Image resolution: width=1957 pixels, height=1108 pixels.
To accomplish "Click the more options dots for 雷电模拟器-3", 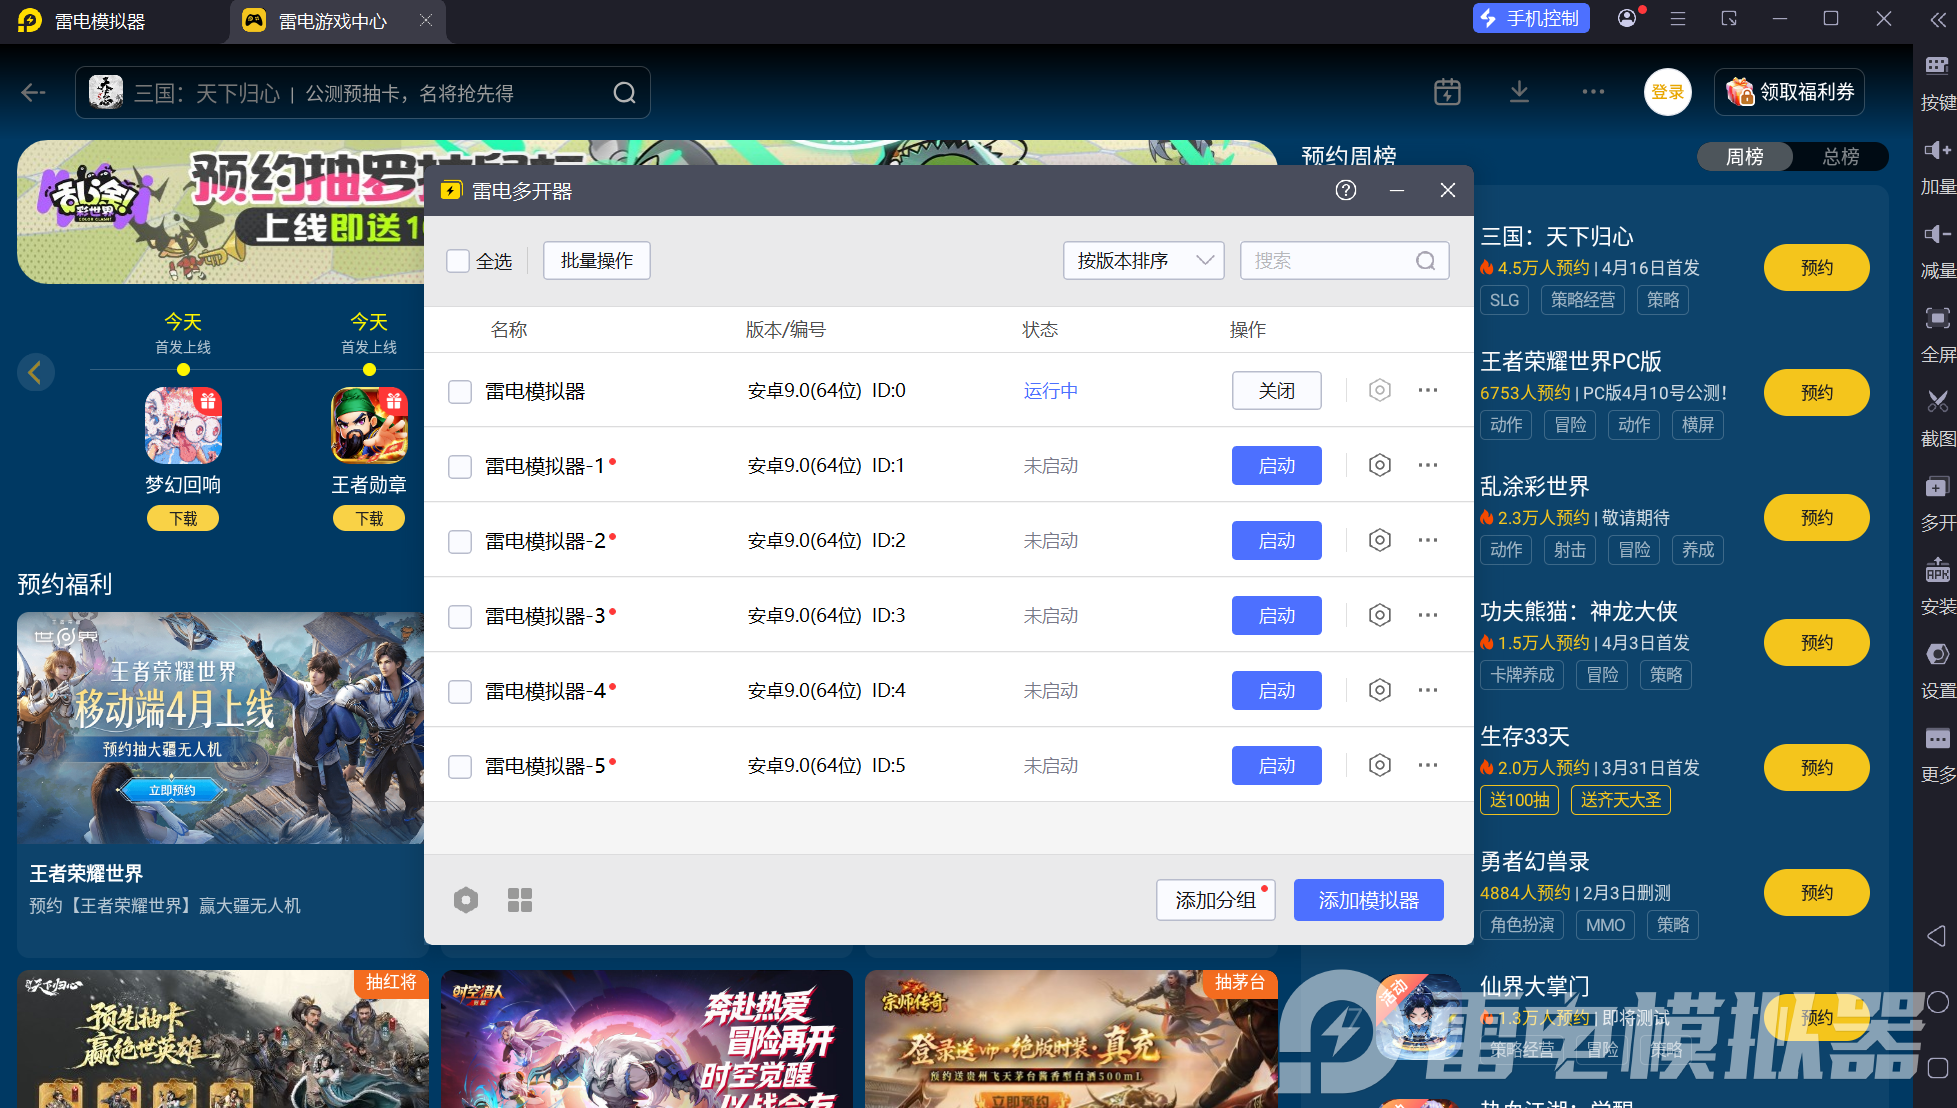I will [x=1427, y=615].
